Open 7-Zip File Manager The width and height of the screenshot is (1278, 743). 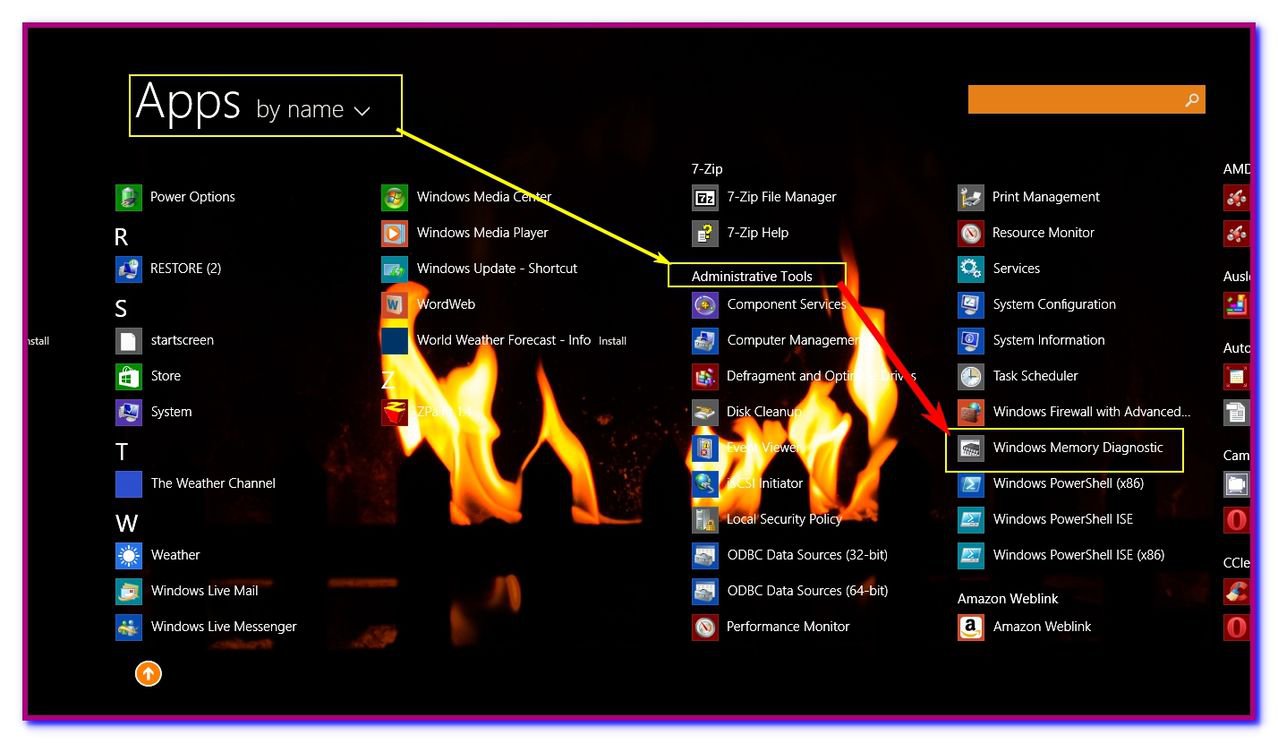click(x=764, y=197)
